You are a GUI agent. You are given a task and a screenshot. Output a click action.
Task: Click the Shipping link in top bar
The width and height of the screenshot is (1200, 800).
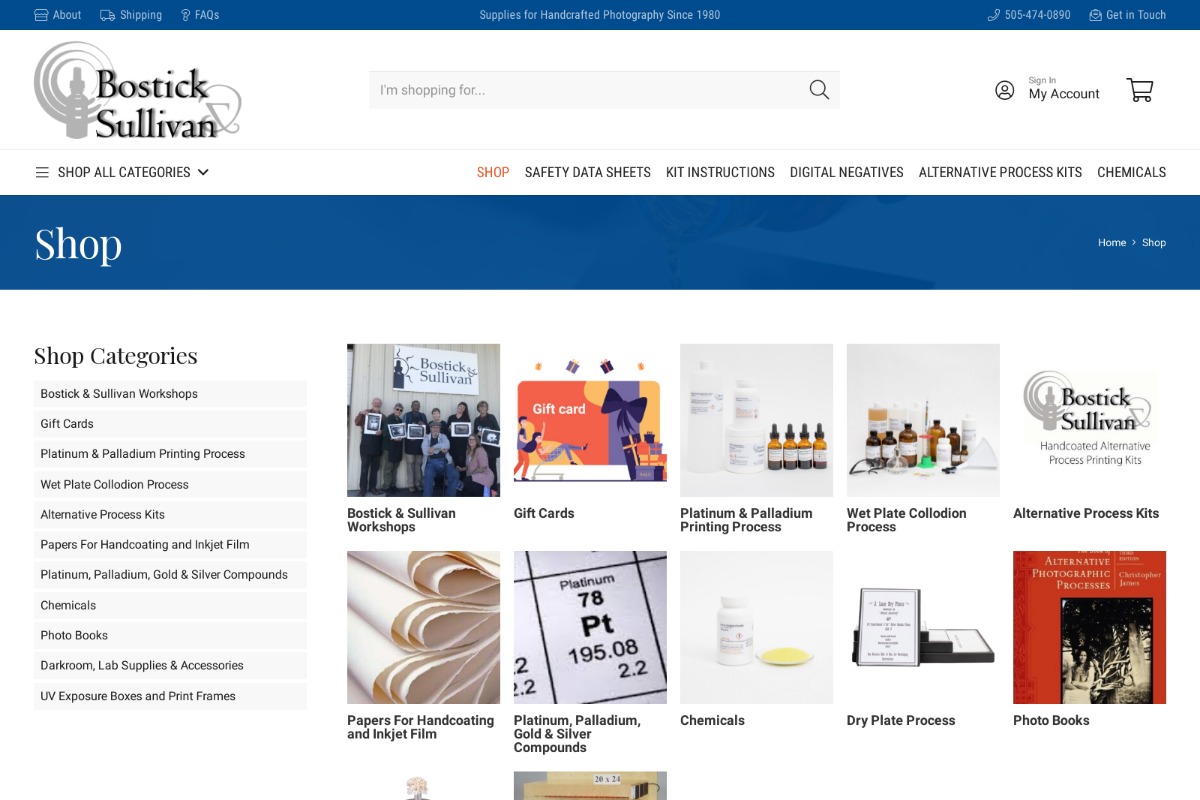click(x=141, y=15)
